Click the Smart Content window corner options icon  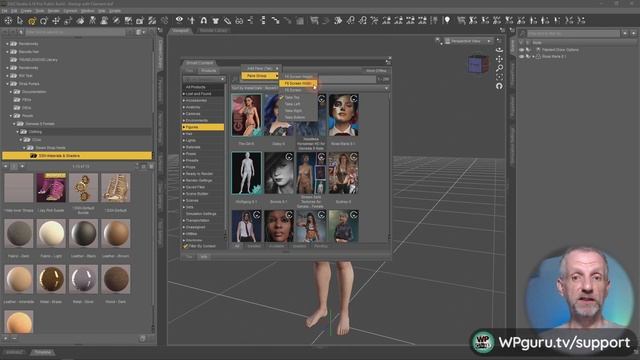[388, 62]
